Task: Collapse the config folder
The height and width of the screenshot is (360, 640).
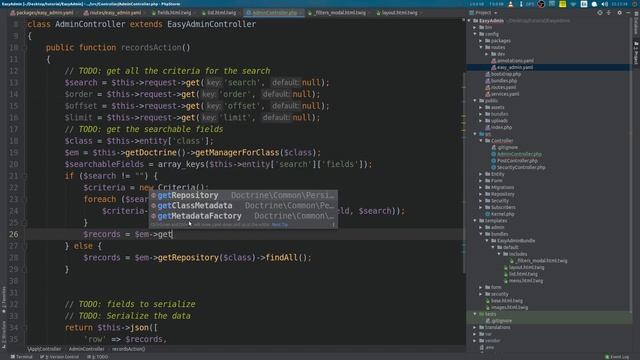Action: click(x=475, y=34)
